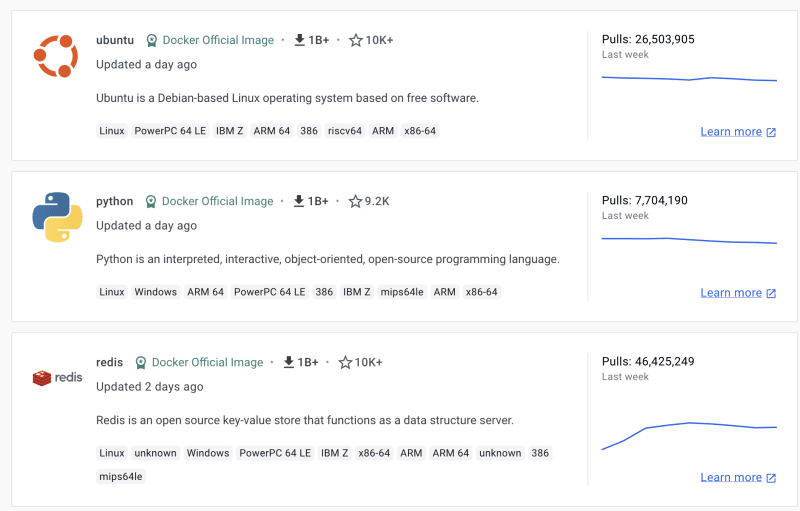The width and height of the screenshot is (800, 511).
Task: Click the python pulls trend chart
Action: (x=689, y=240)
